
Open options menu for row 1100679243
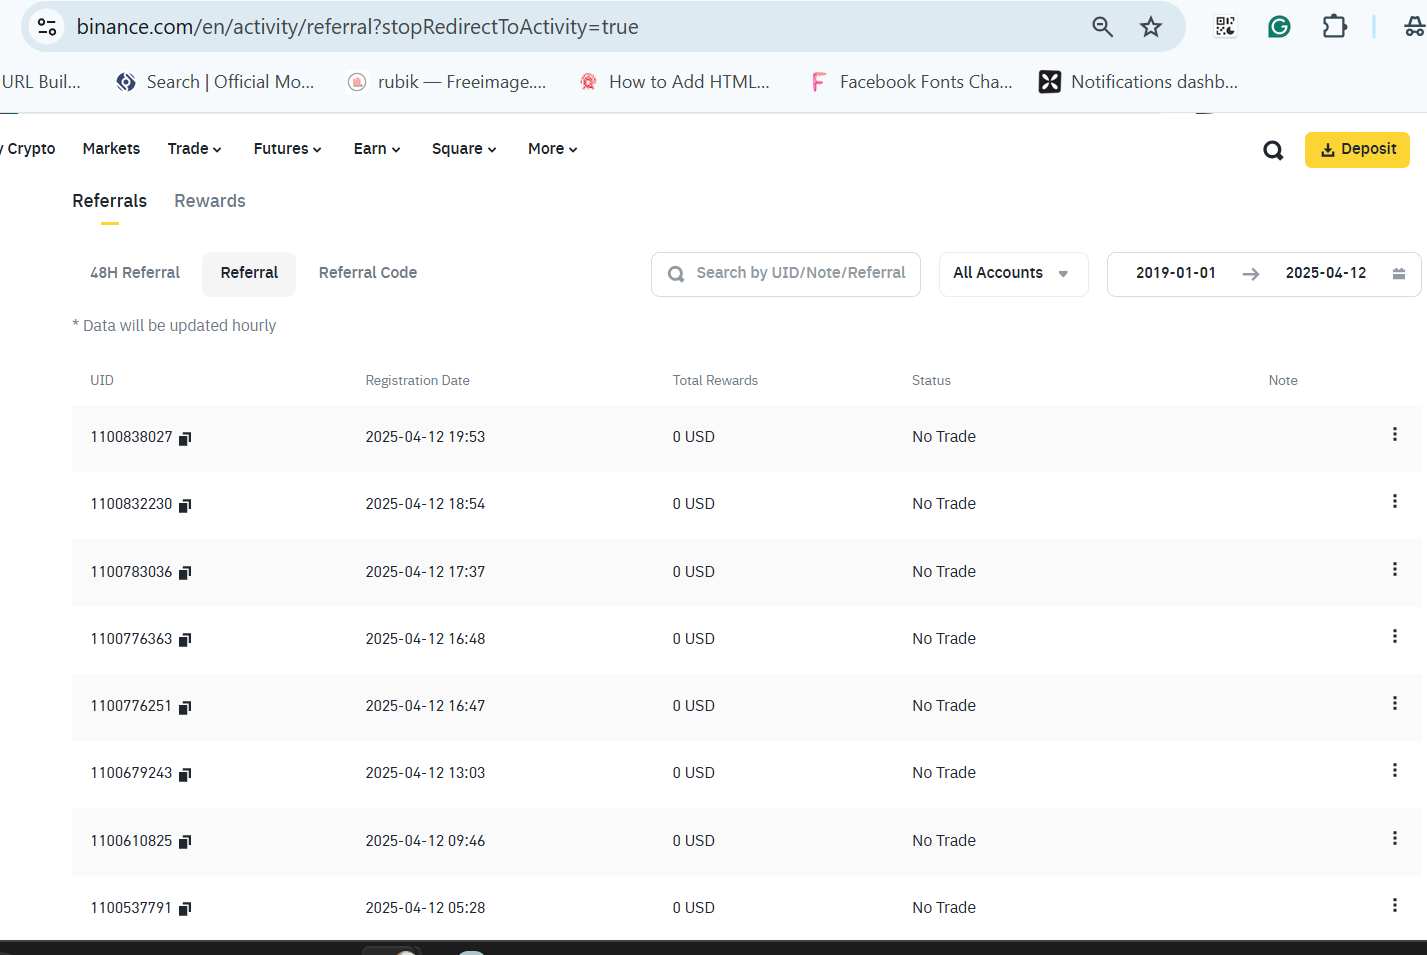point(1395,770)
